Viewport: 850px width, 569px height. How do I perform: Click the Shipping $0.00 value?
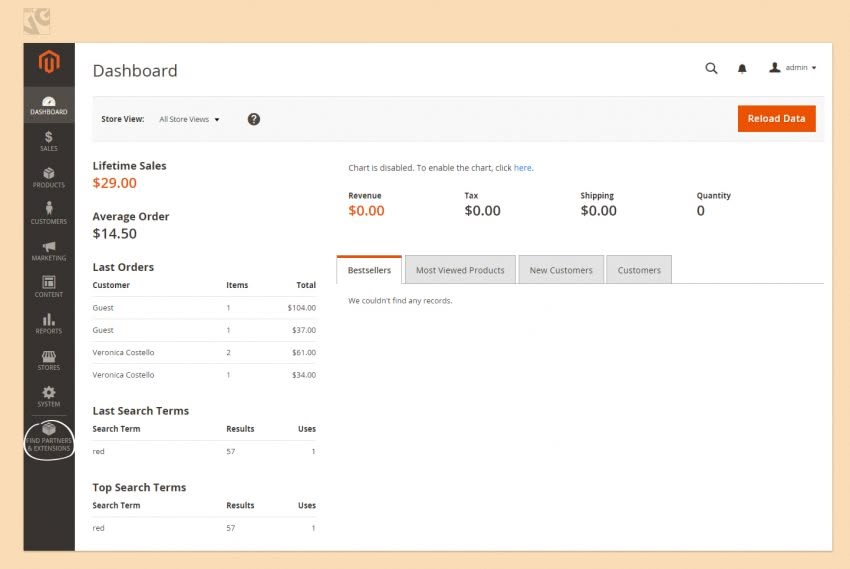coord(598,211)
